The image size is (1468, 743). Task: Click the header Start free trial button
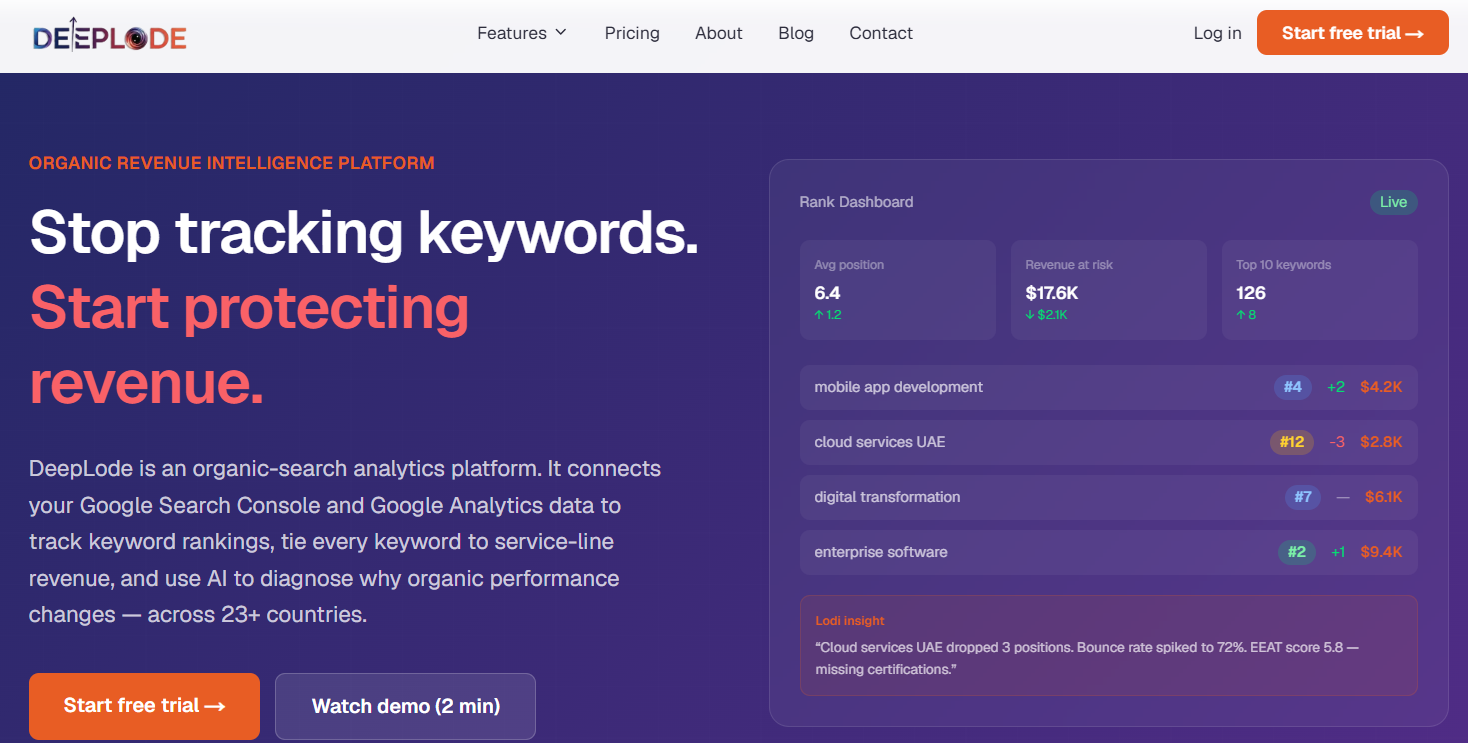pyautogui.click(x=1352, y=33)
